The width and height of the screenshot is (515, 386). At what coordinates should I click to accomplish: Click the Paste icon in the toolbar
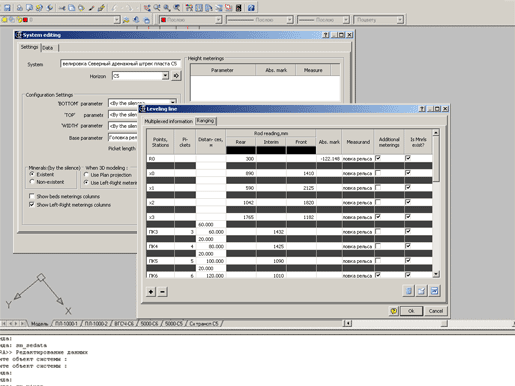pyautogui.click(x=81, y=7)
